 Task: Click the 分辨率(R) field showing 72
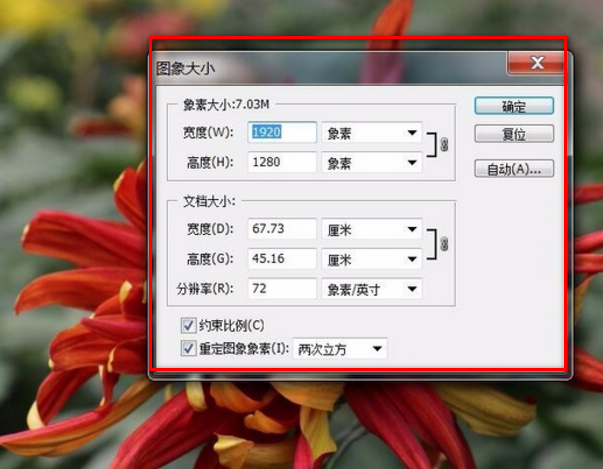pos(282,288)
